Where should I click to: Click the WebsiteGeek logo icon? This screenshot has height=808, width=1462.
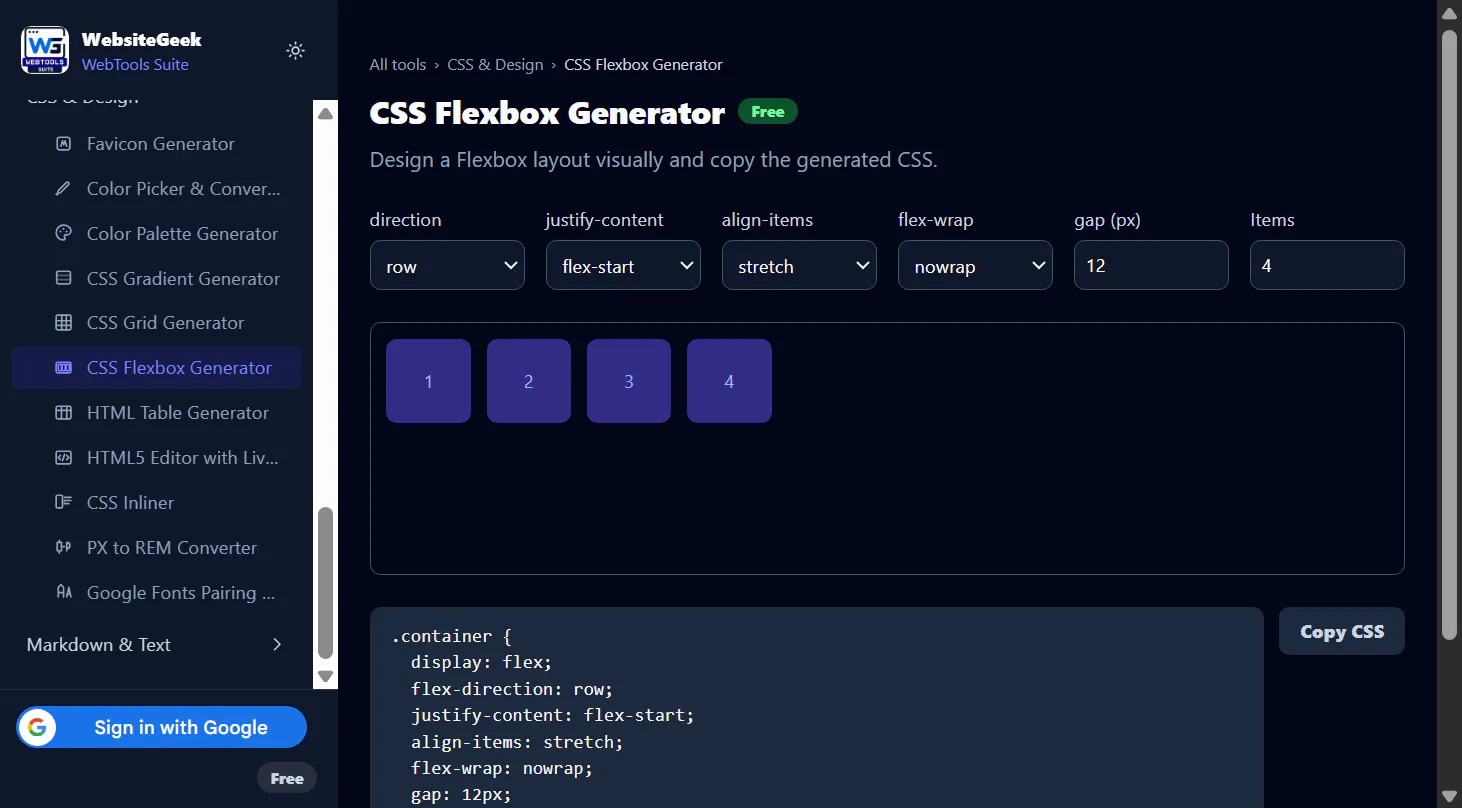tap(45, 50)
